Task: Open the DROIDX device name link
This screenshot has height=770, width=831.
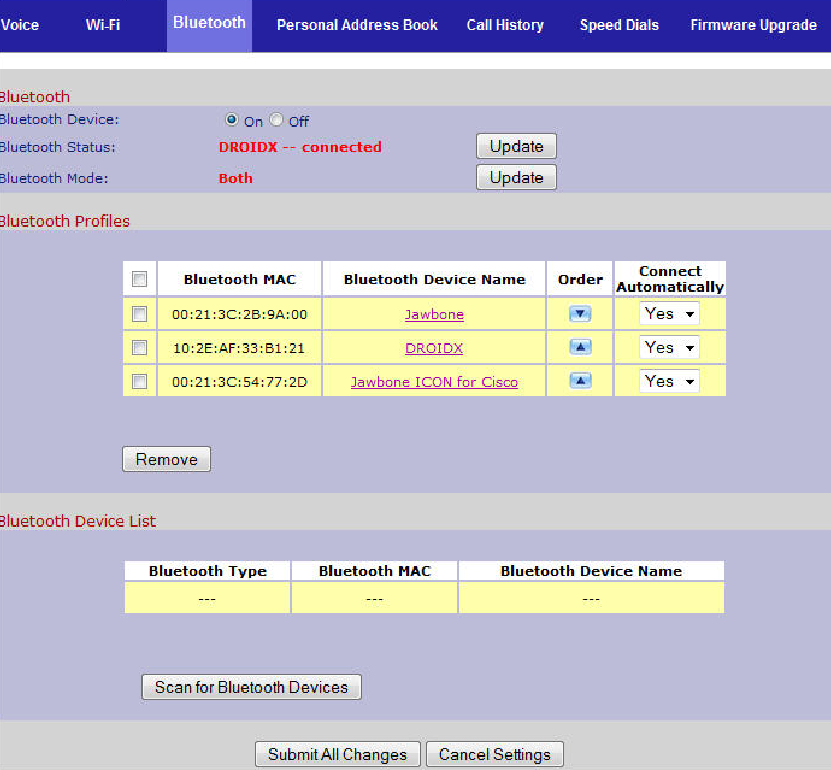Action: [x=434, y=348]
